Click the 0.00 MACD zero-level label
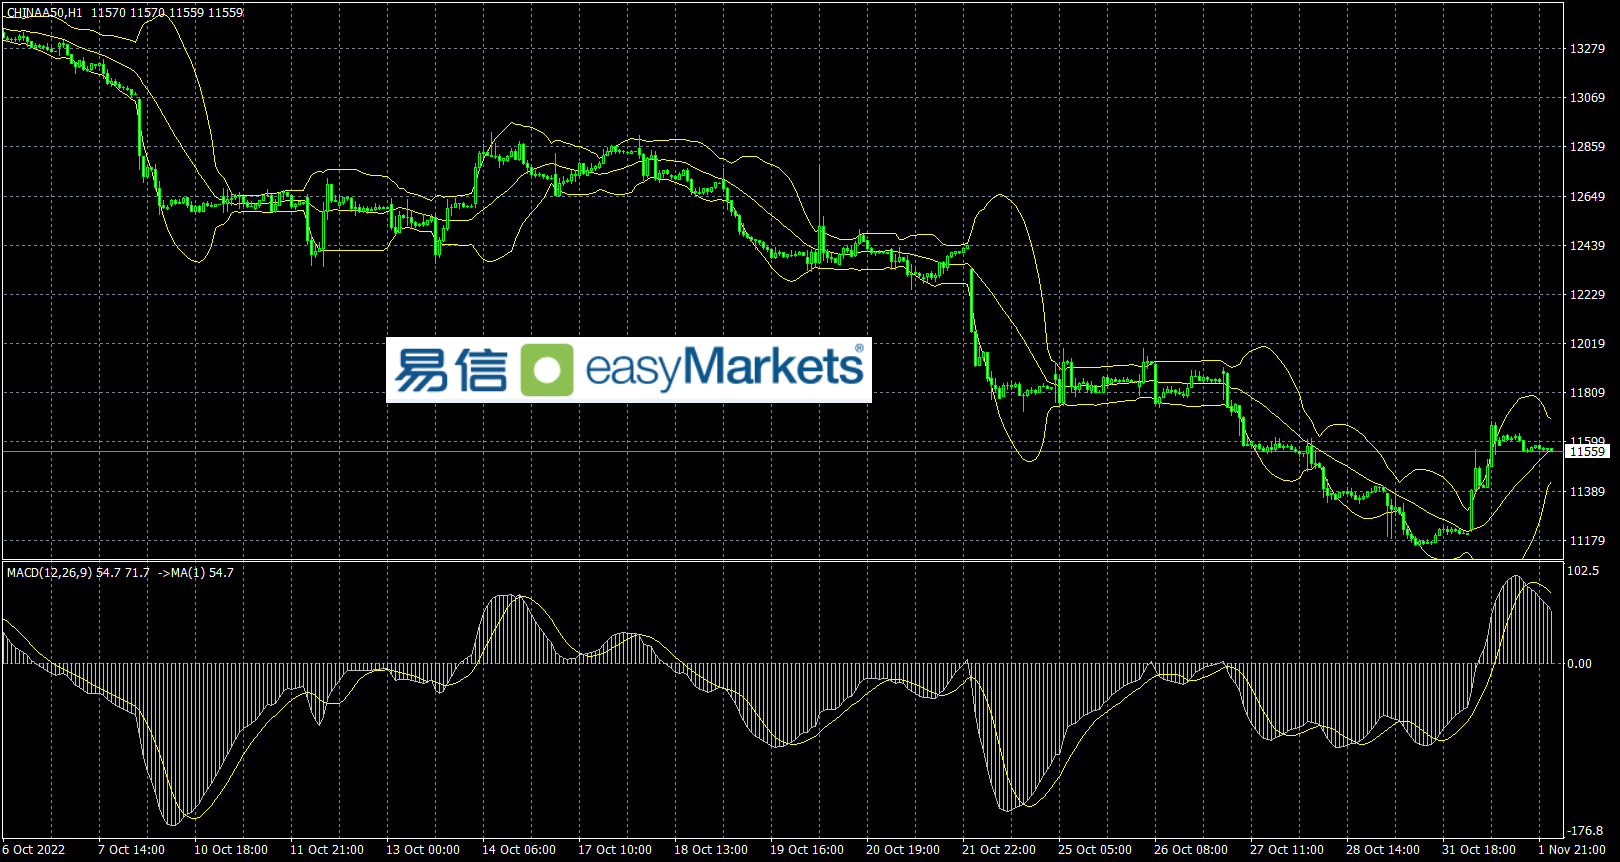This screenshot has width=1620, height=862. click(1580, 664)
